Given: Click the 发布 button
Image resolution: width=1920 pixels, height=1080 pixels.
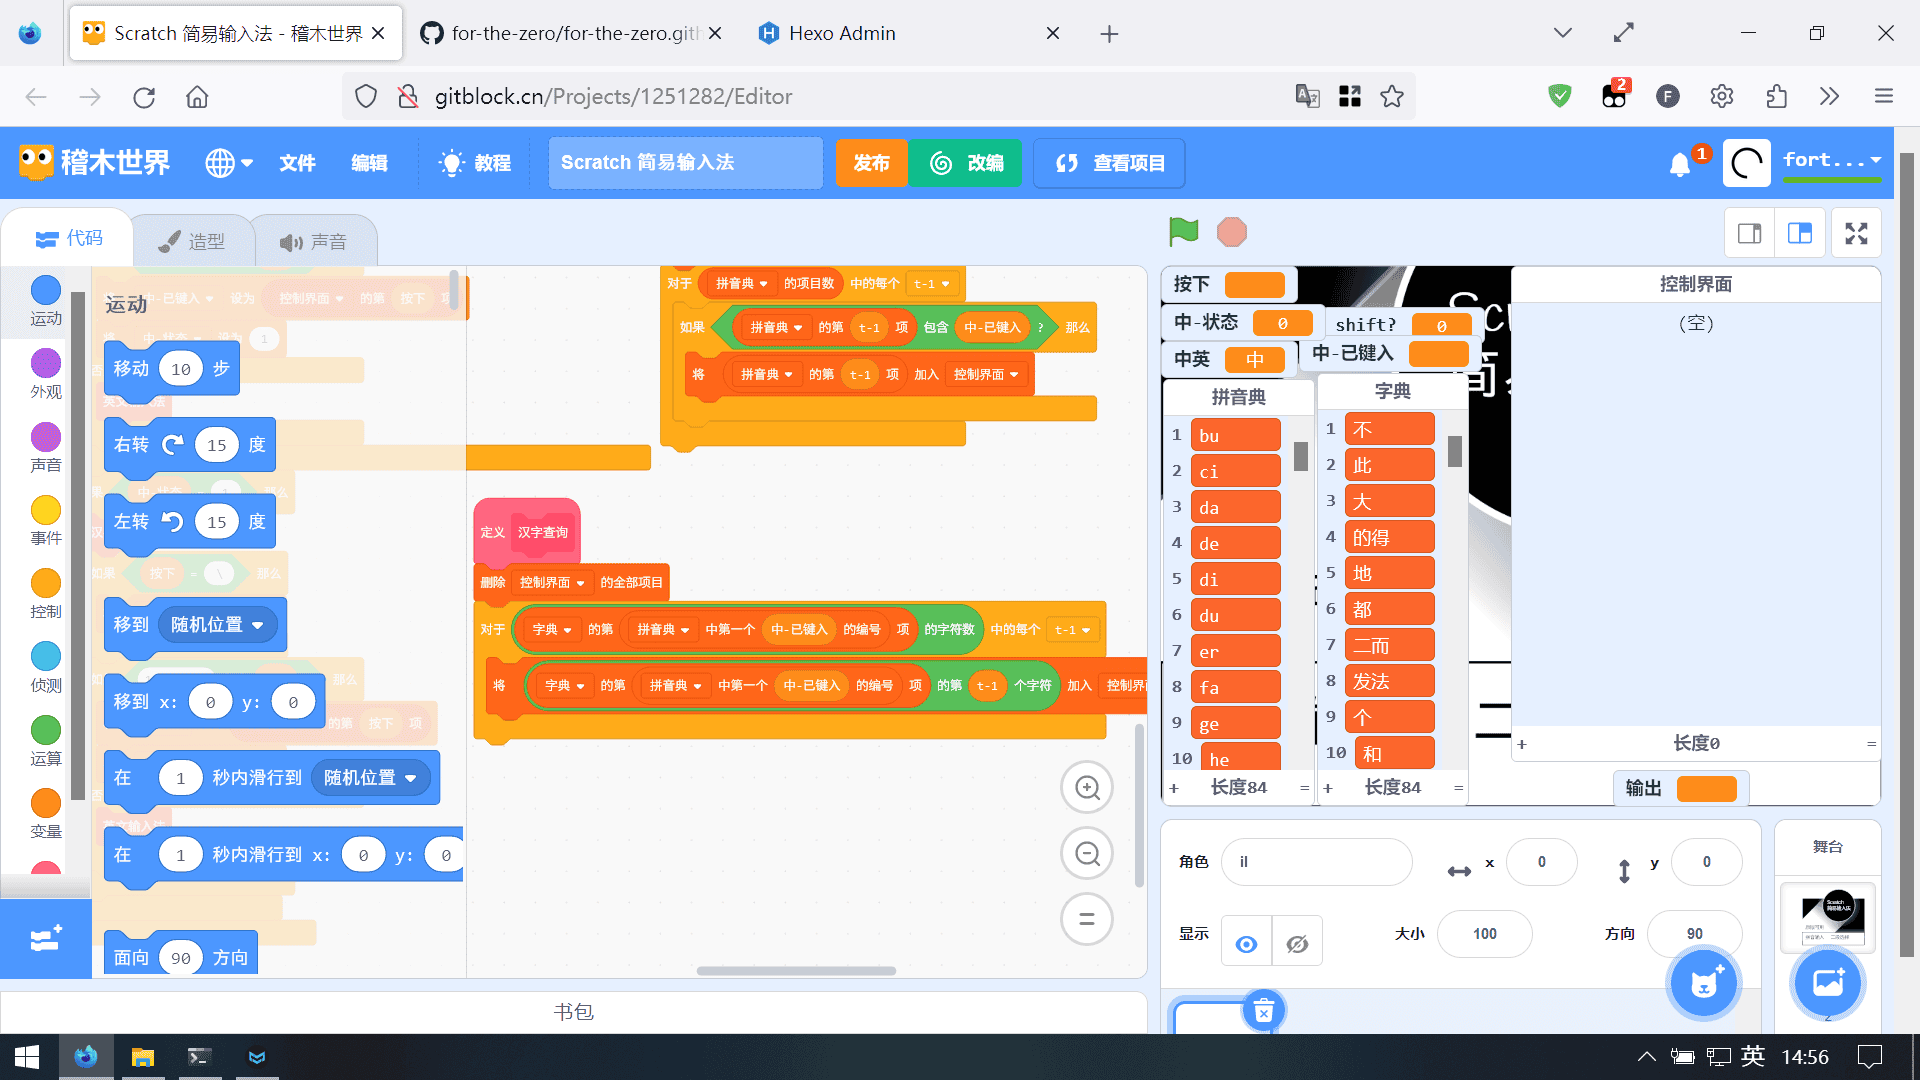Looking at the screenshot, I should (871, 163).
